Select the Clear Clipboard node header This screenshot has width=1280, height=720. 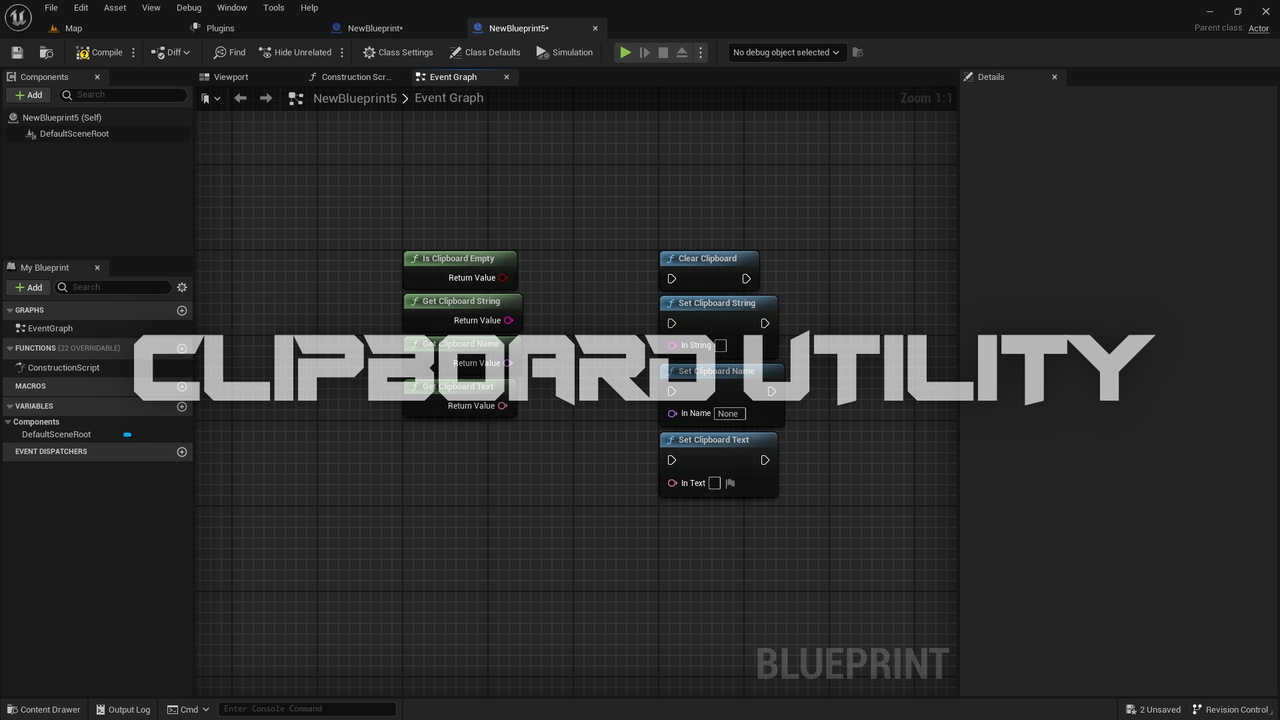click(x=709, y=258)
